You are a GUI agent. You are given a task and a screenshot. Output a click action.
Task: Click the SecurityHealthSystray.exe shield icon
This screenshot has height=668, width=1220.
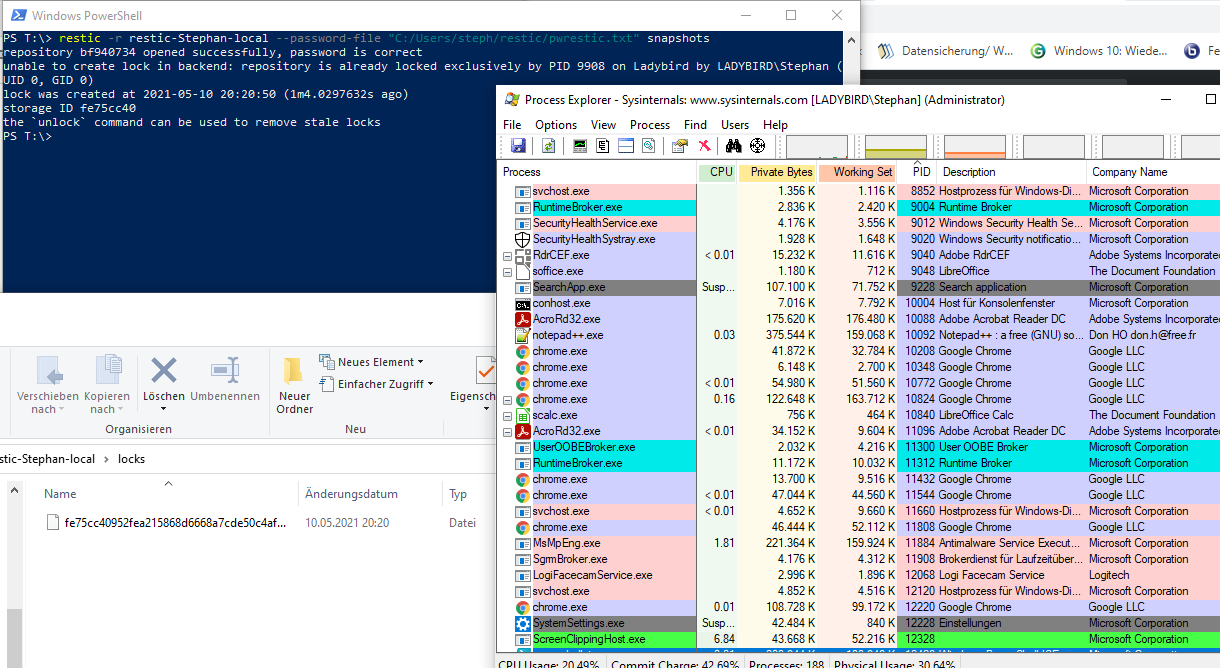point(522,239)
